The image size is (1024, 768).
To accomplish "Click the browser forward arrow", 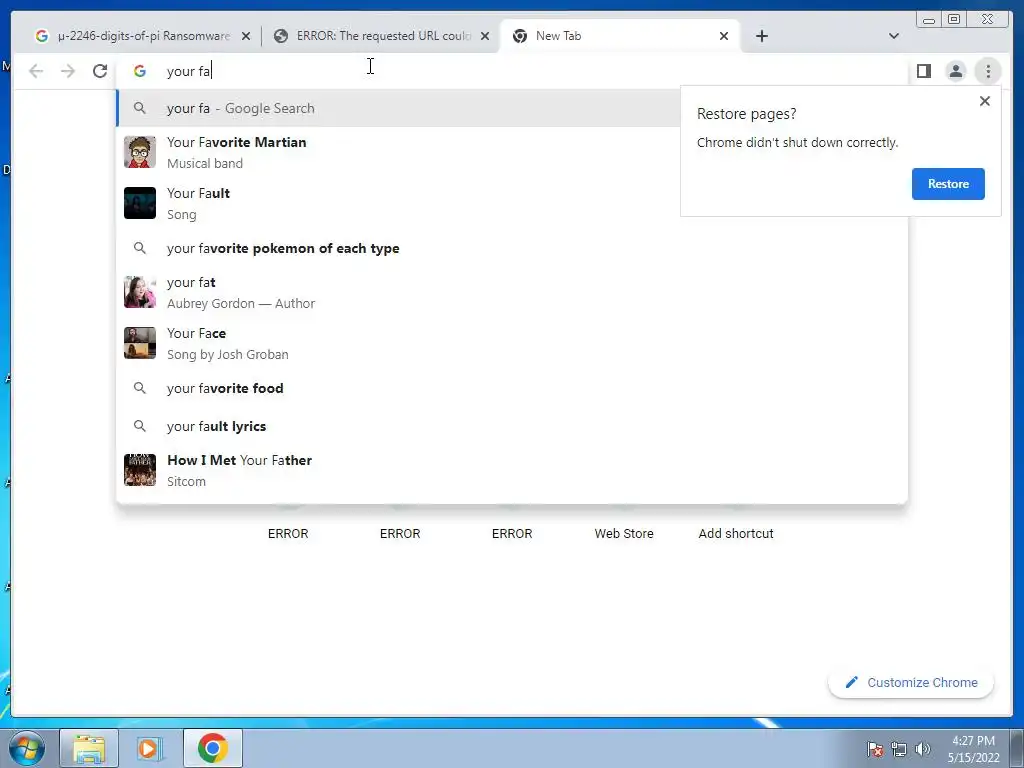I will click(x=68, y=71).
